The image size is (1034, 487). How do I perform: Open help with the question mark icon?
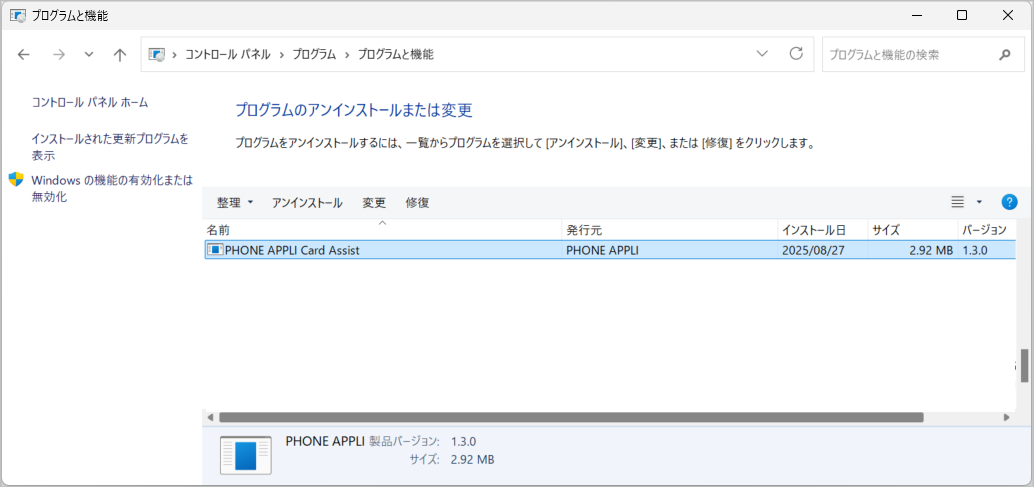pos(1009,202)
